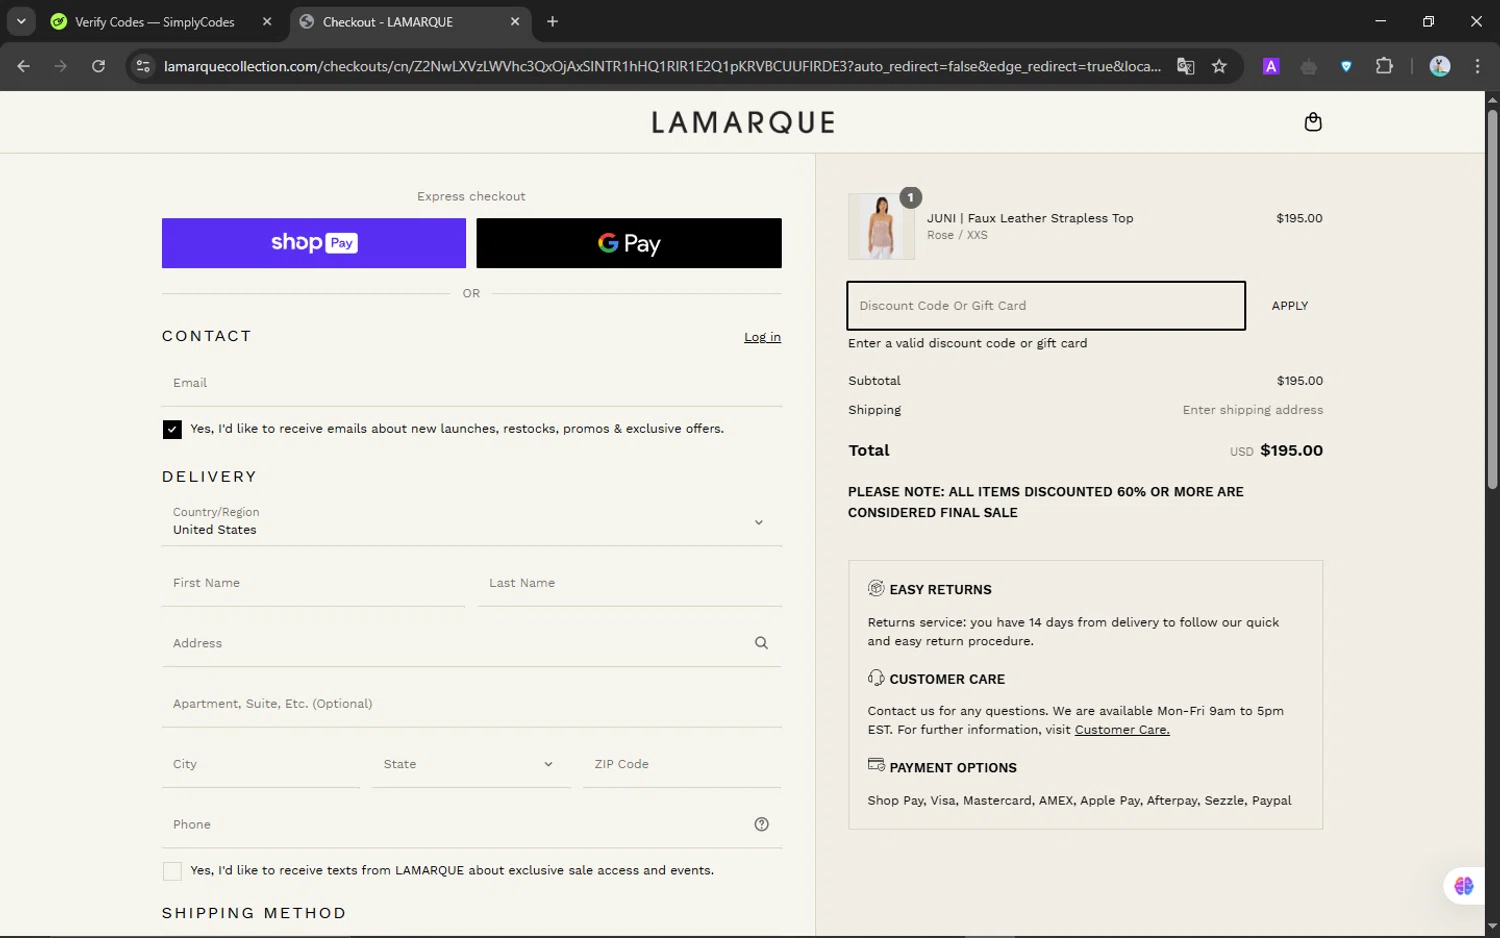Open the State dropdown
Screen dimensions: 1500x938
coord(471,764)
